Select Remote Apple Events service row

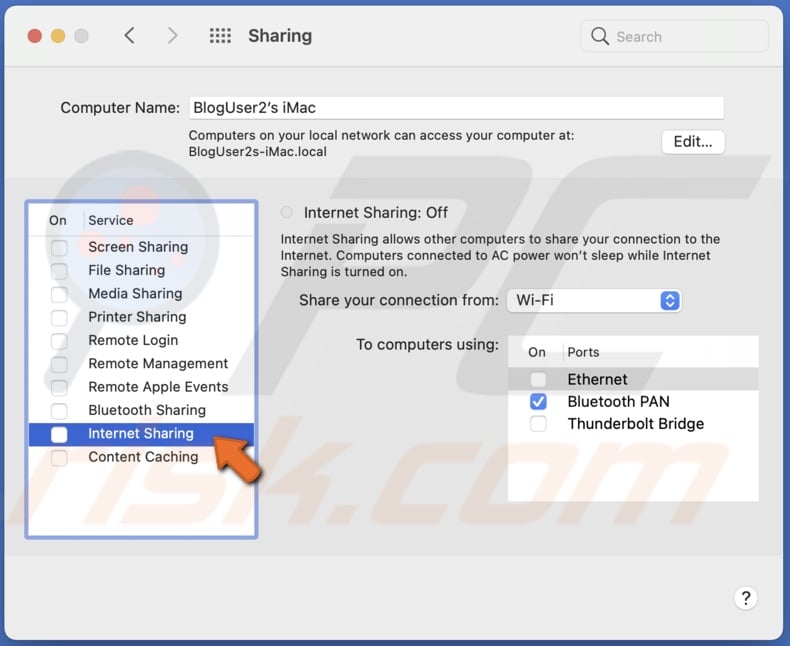pos(141,386)
